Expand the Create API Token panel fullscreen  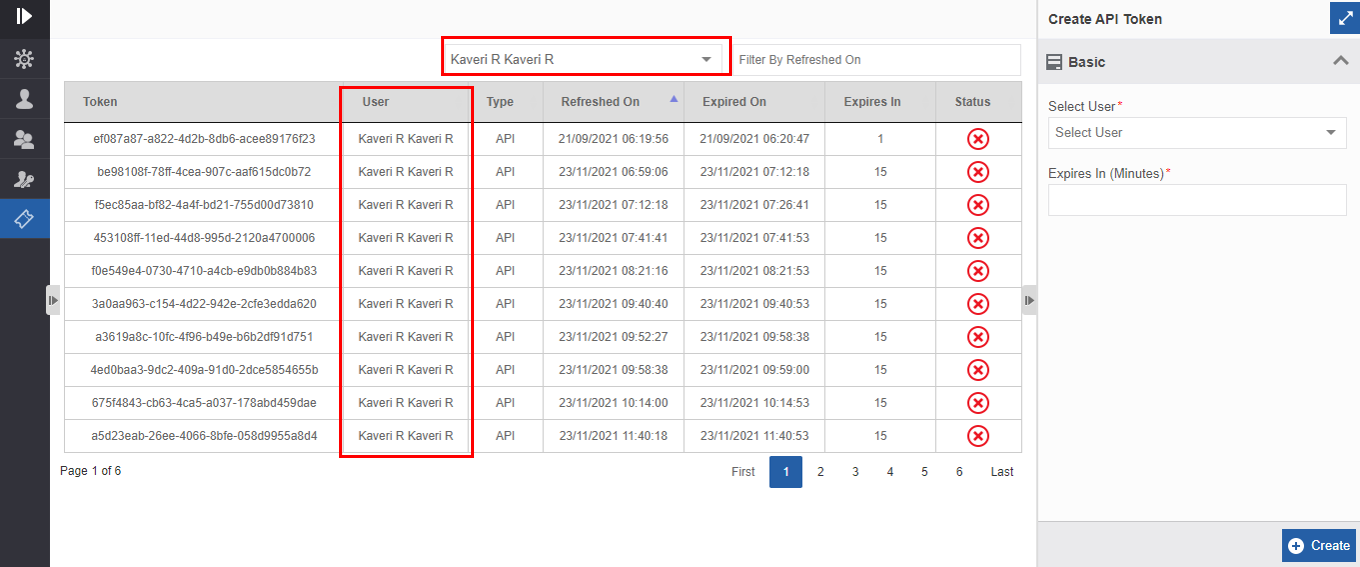(1343, 19)
